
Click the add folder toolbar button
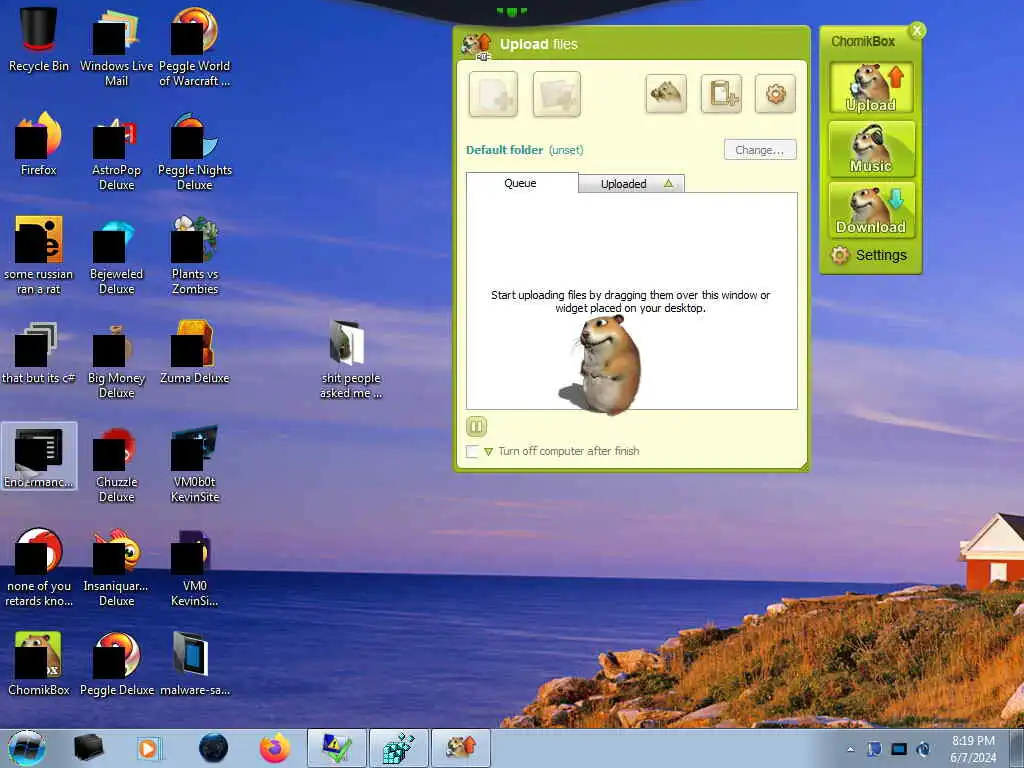coord(556,95)
